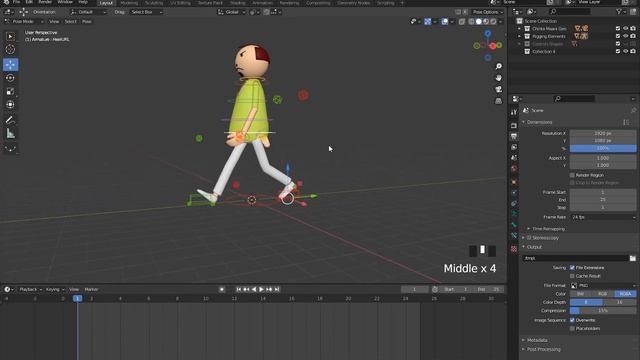Enable the Placeholders checkbox
This screenshot has height=360, width=640.
pyautogui.click(x=572, y=328)
